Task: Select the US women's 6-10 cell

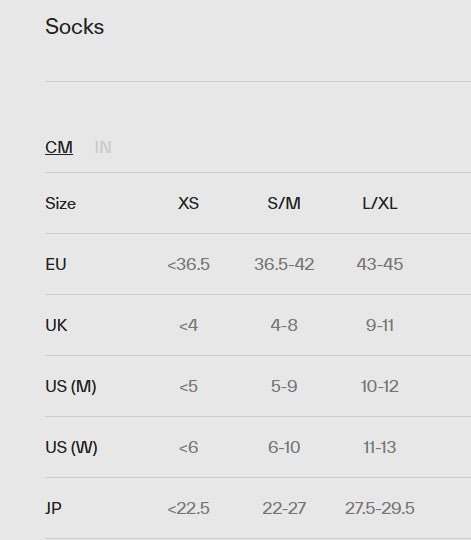Action: 284,447
